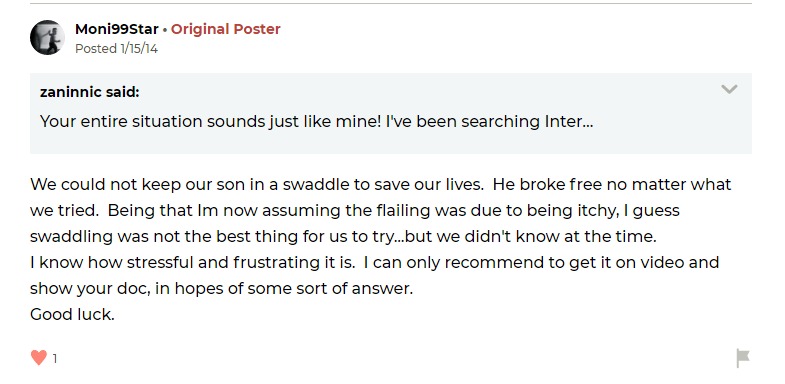Select the line 'show your doc, in hopes'

(x=222, y=288)
